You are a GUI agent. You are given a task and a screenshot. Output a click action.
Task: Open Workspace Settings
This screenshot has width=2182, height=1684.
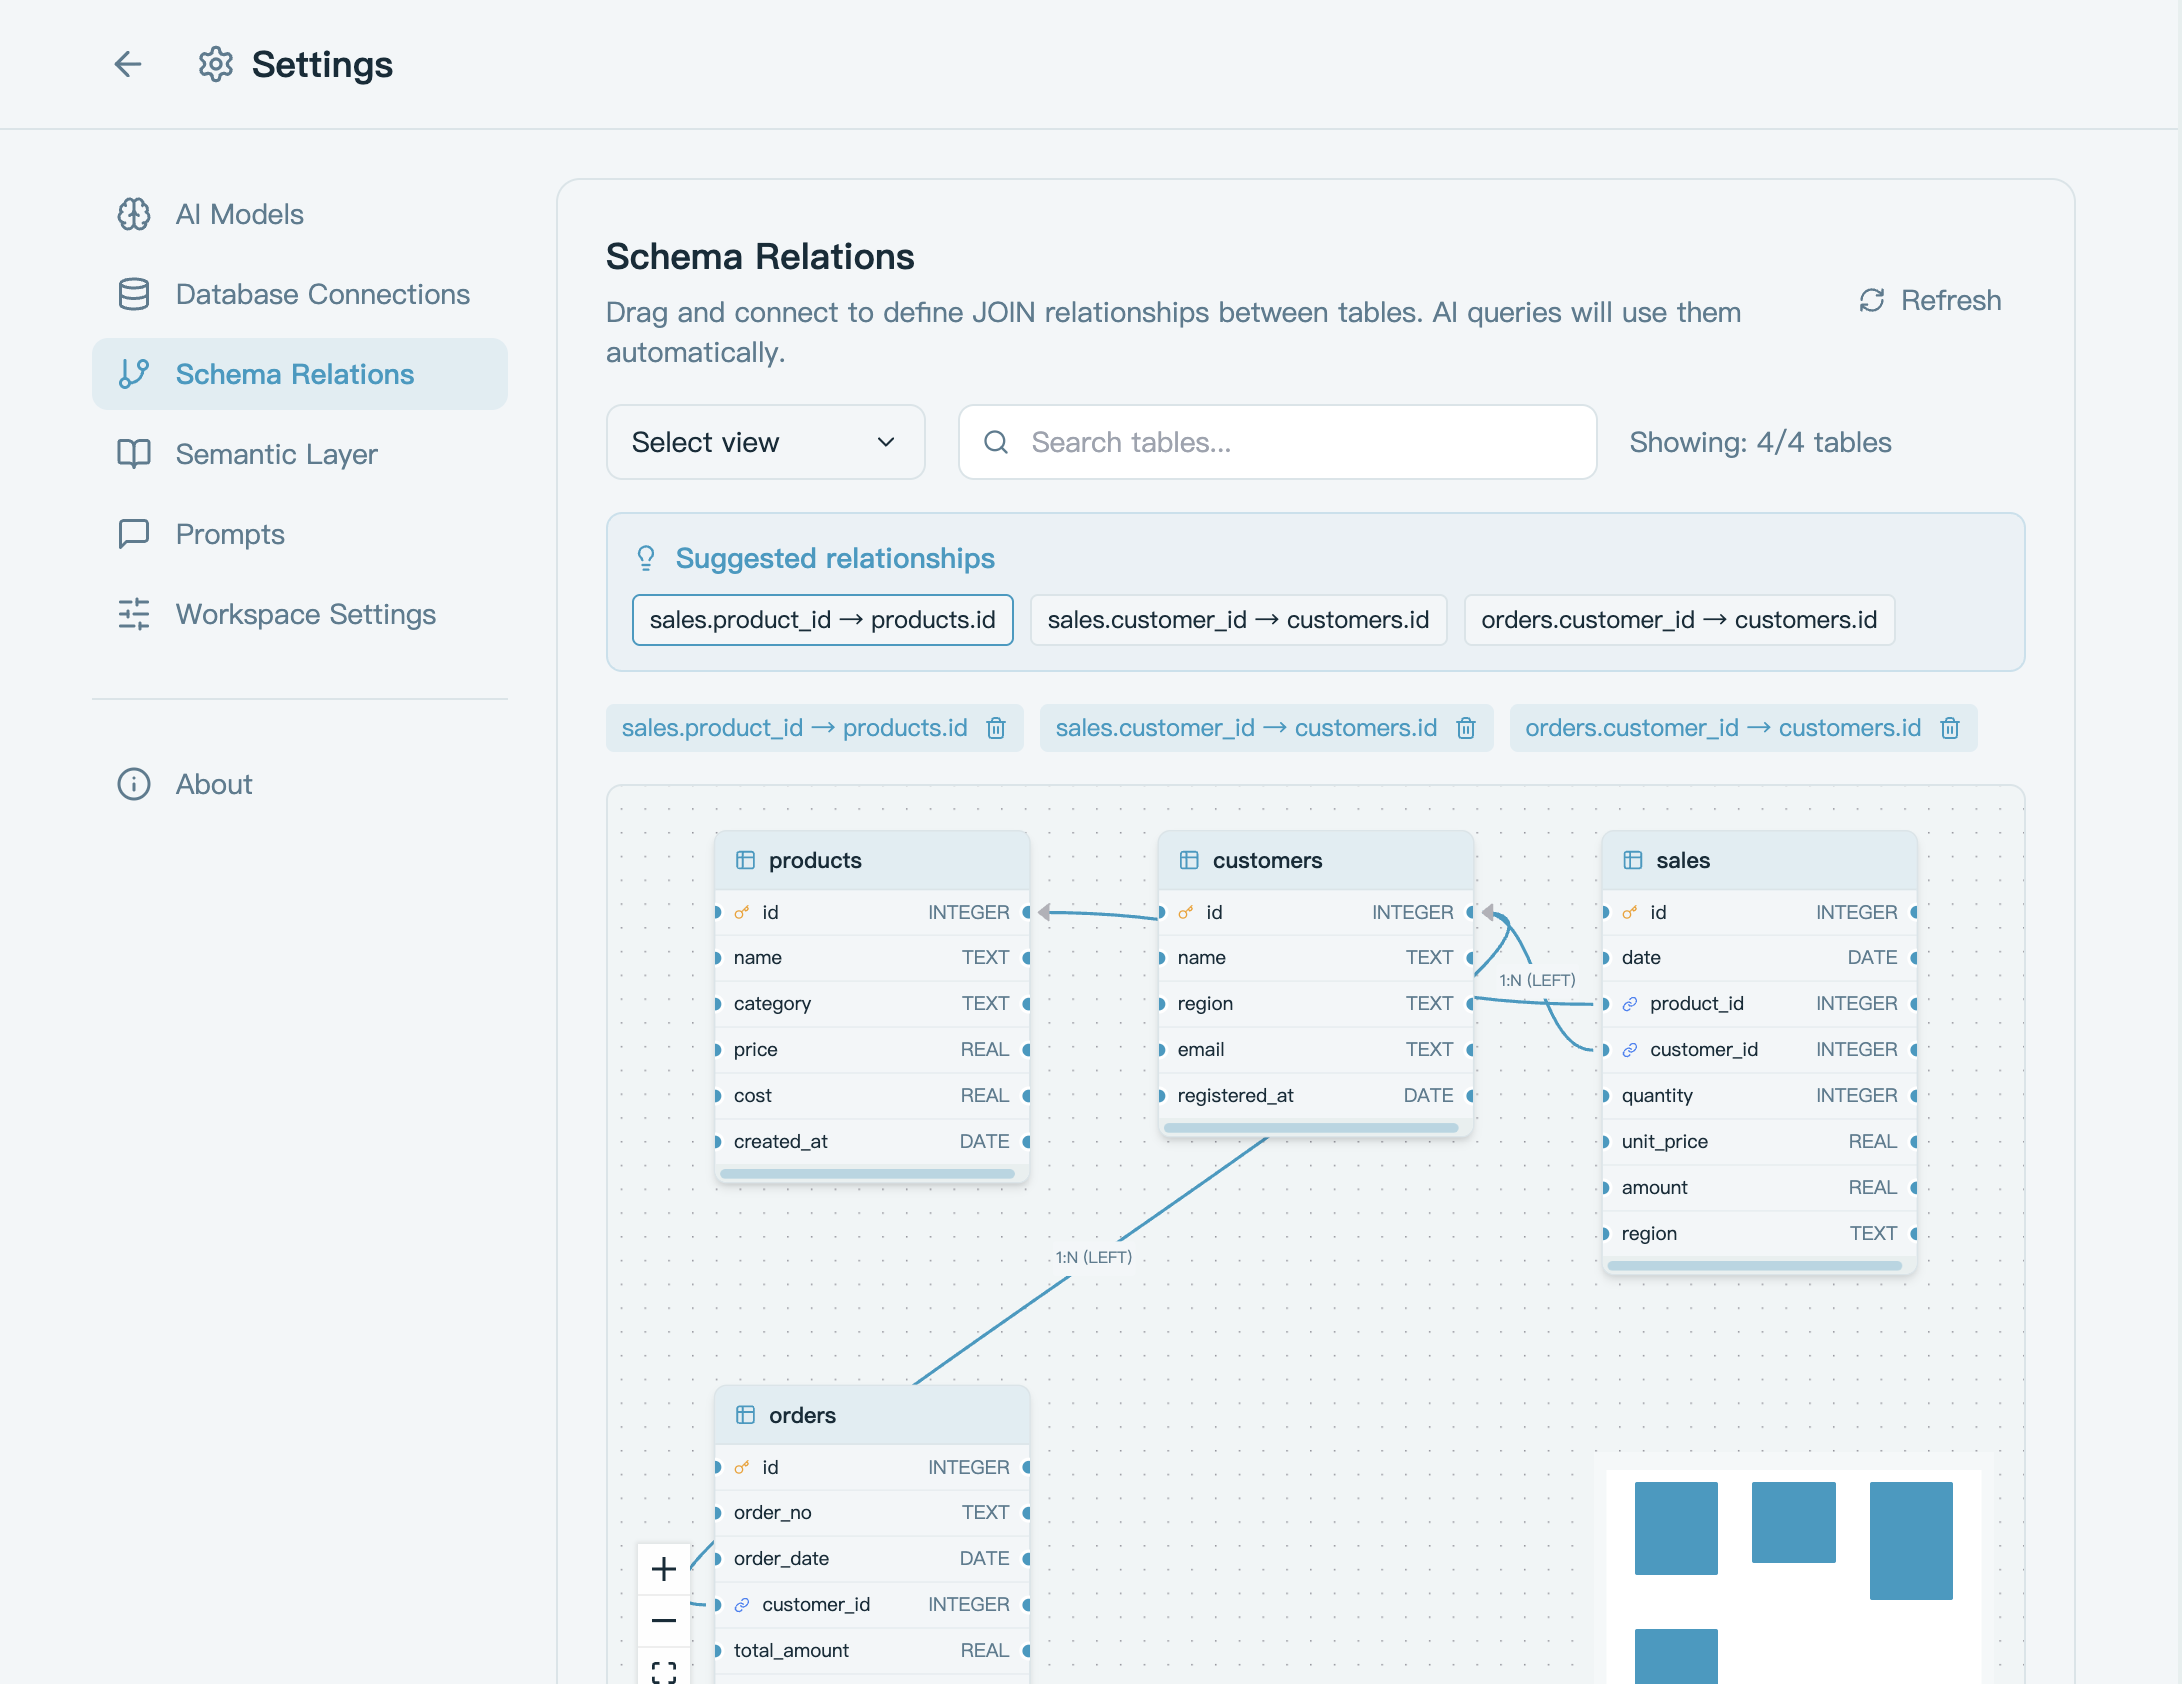tap(300, 614)
